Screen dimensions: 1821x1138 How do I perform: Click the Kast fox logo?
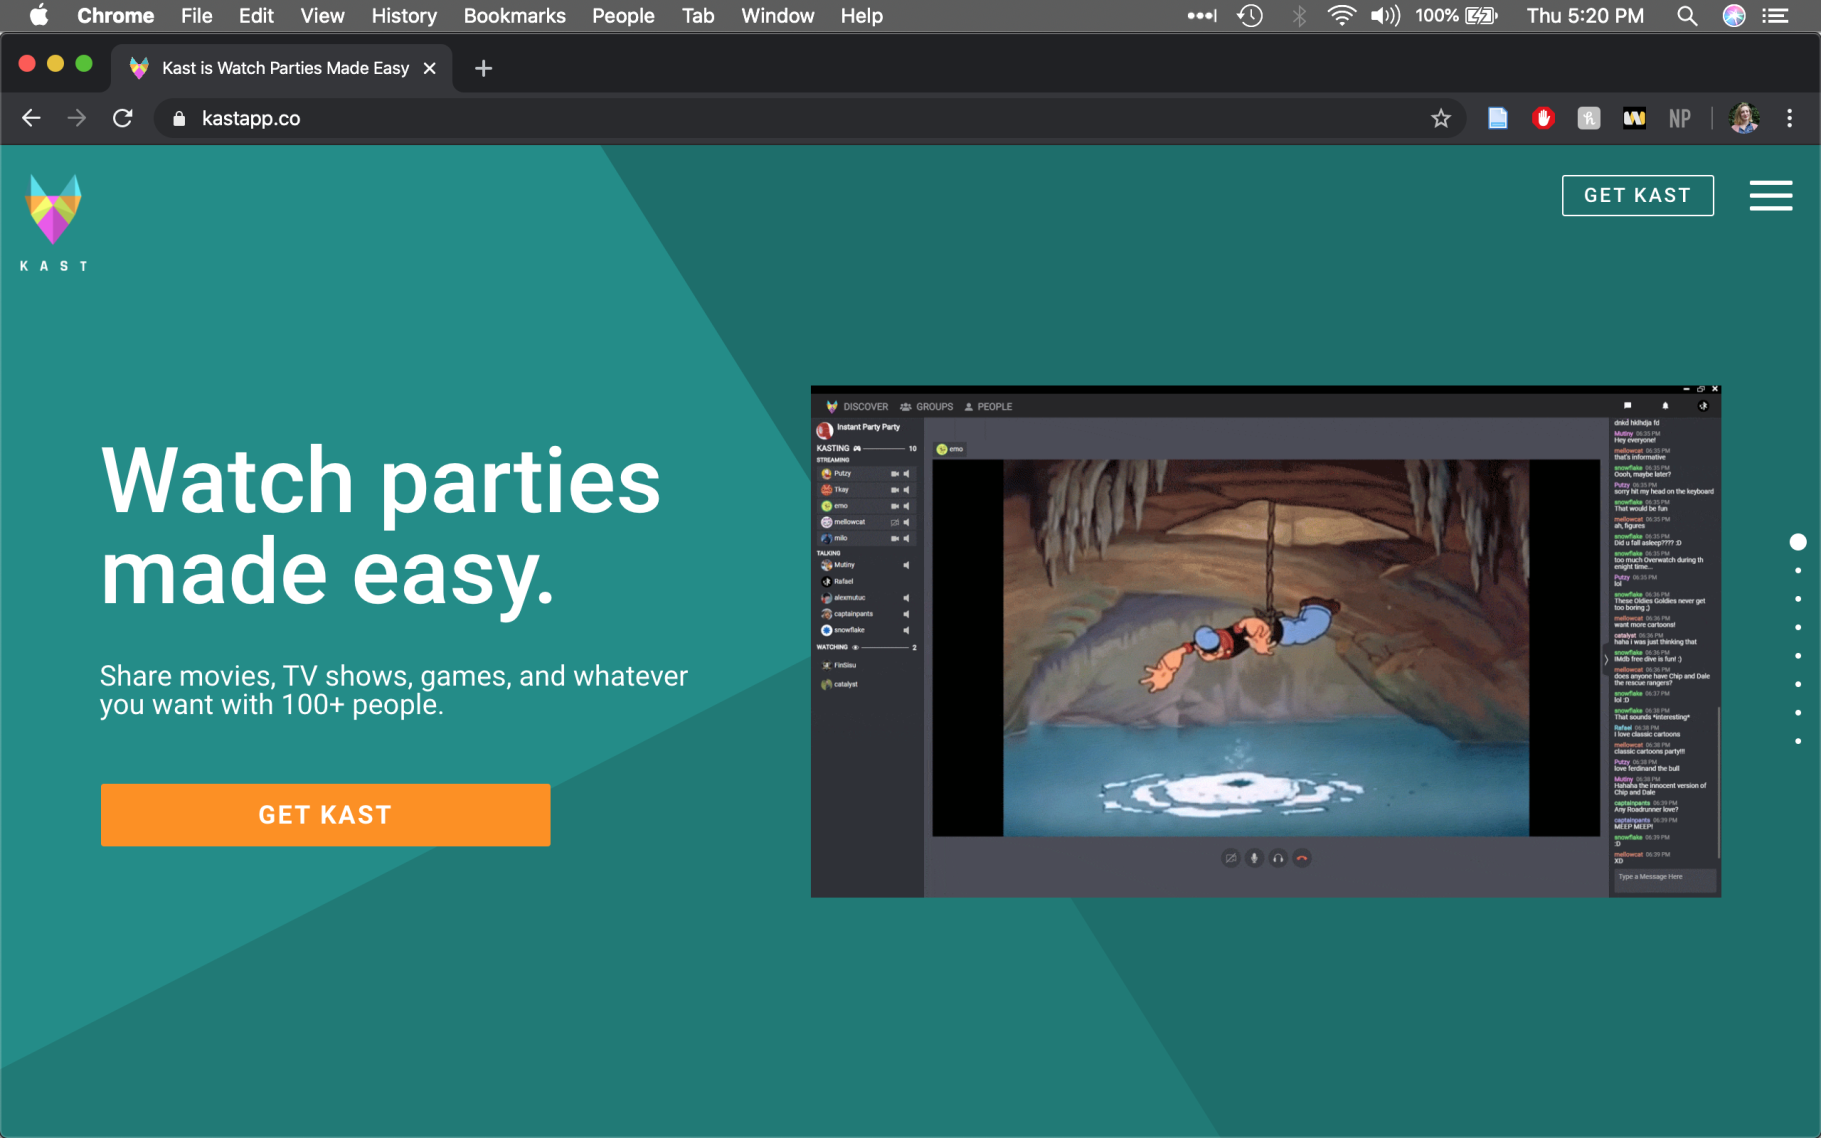pyautogui.click(x=54, y=222)
